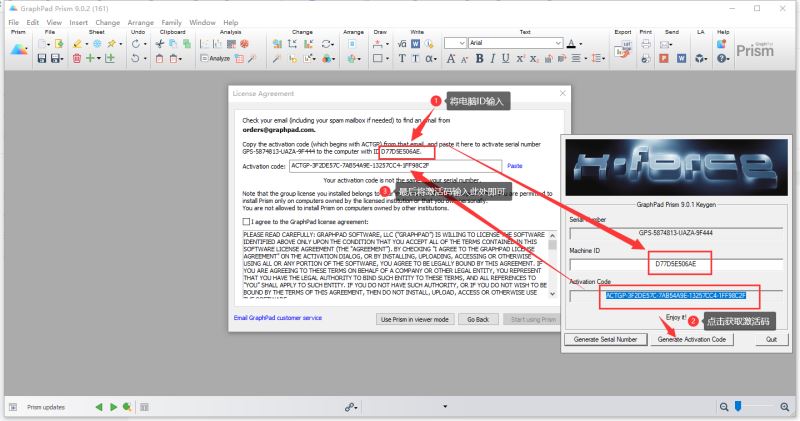Viewport: 800px width, 421px height.
Task: Open the Family menu
Action: (x=171, y=22)
